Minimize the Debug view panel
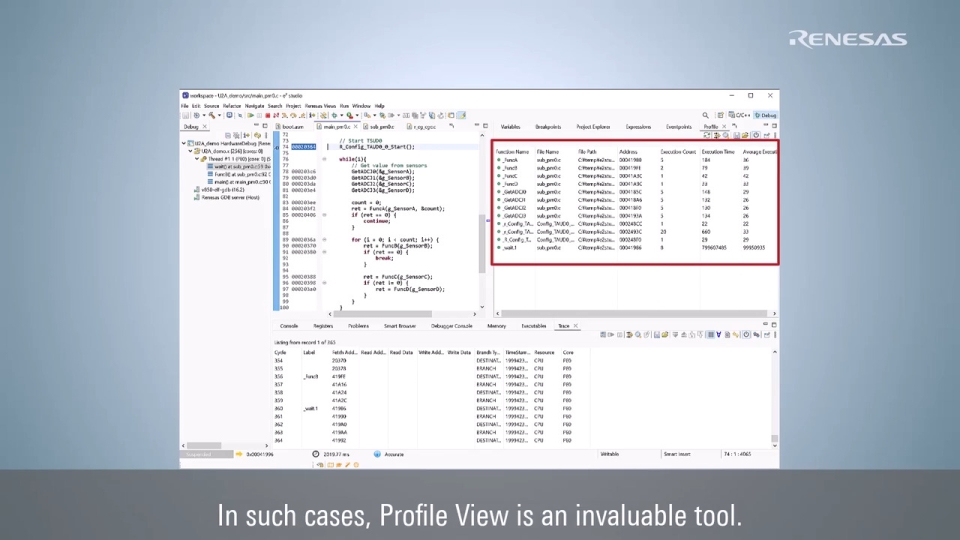The image size is (960, 540). coord(257,126)
